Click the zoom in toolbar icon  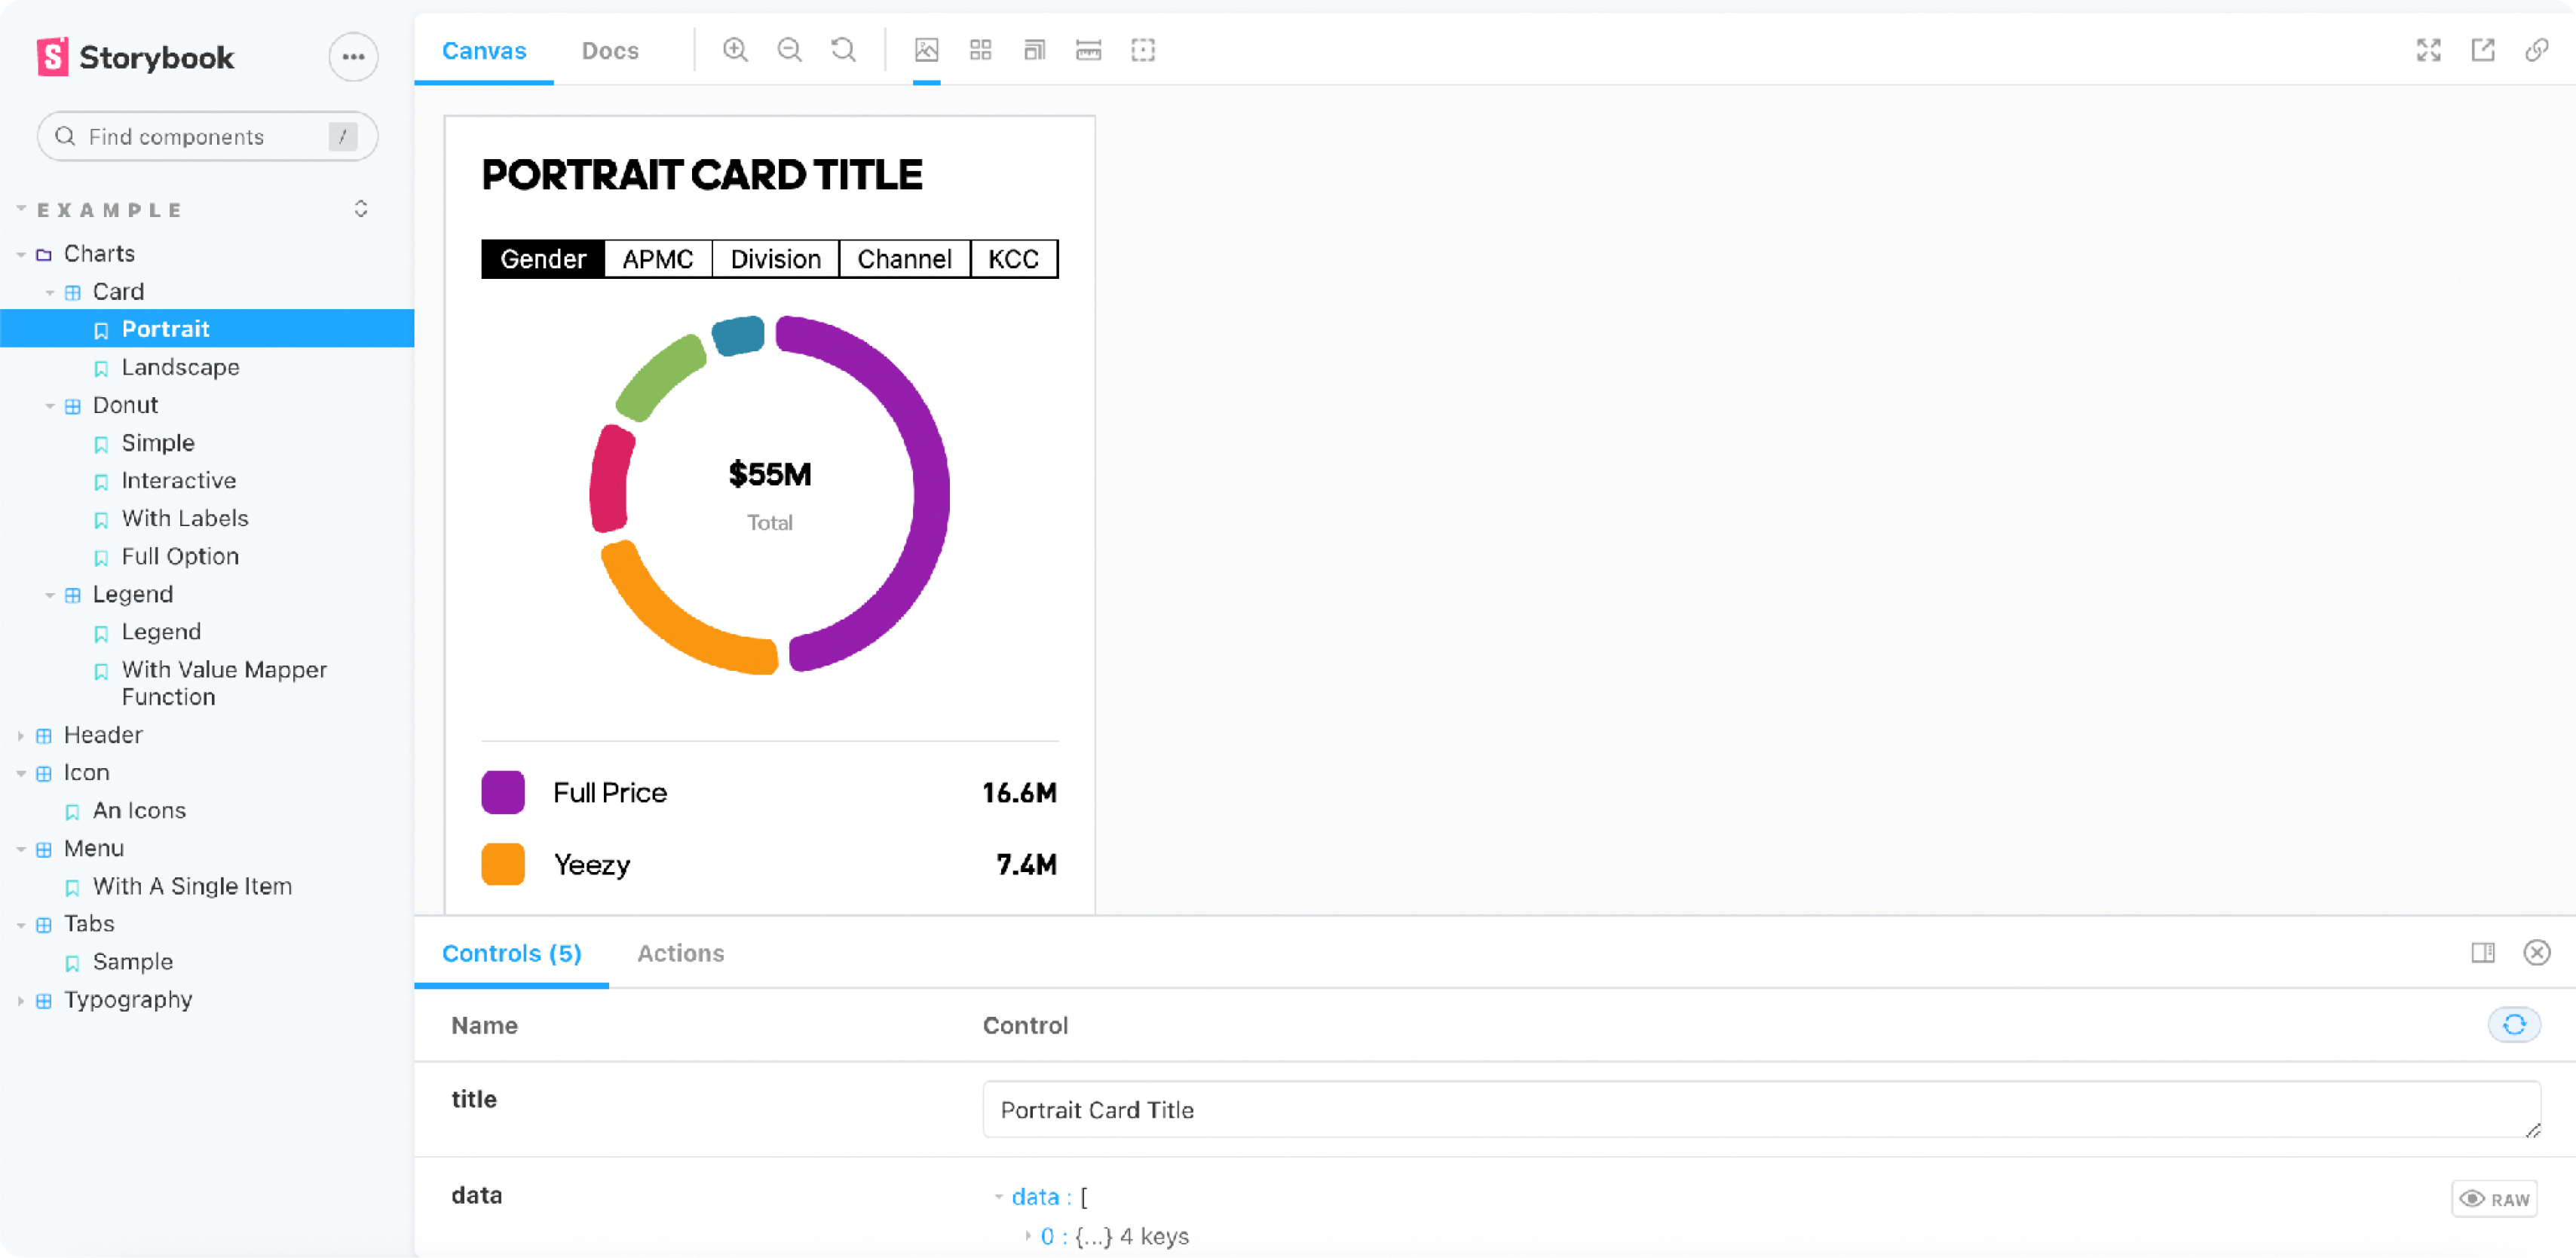click(735, 50)
